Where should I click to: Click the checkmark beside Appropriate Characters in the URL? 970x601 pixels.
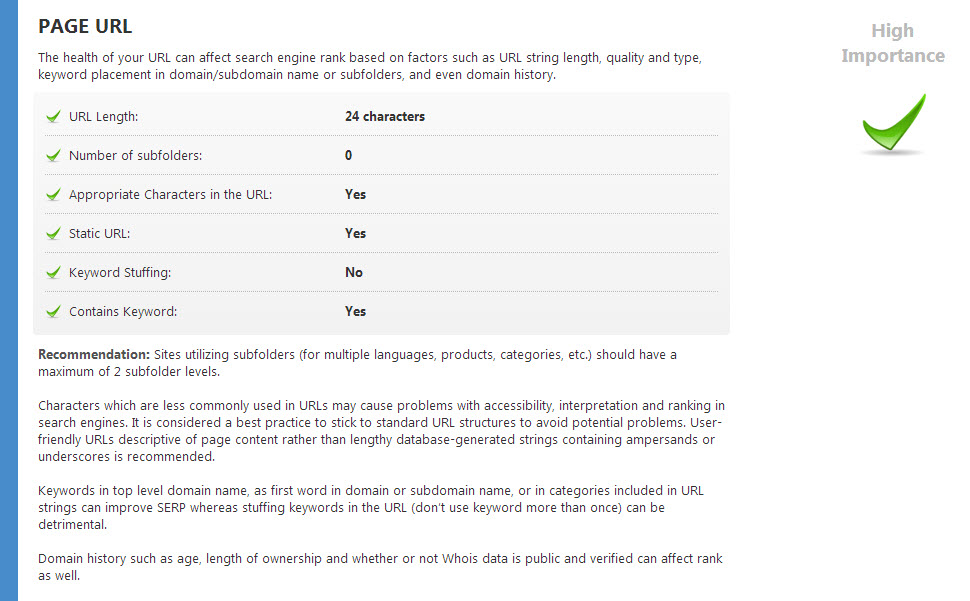click(x=53, y=195)
